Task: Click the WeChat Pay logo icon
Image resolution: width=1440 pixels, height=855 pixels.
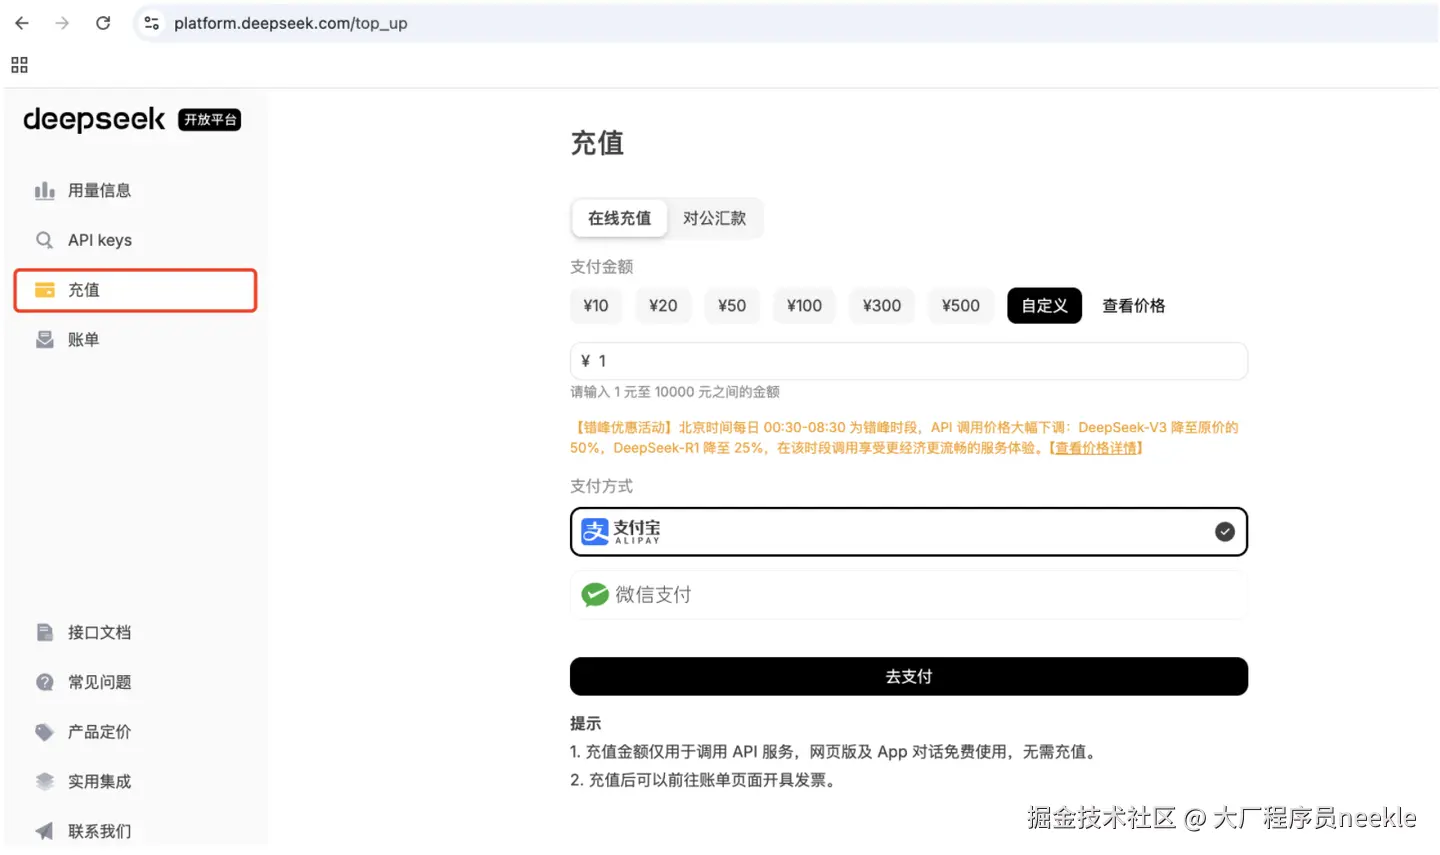Action: 595,595
